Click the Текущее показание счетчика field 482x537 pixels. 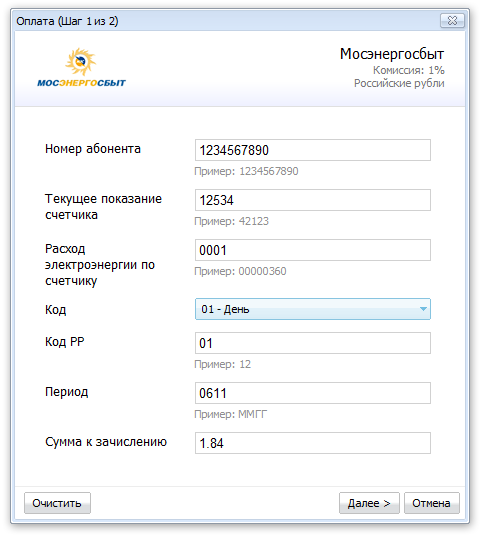[313, 200]
